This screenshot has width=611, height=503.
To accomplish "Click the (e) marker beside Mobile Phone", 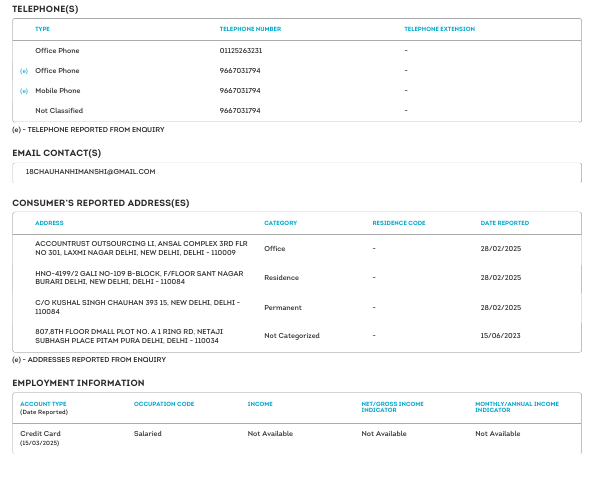I will (x=24, y=91).
